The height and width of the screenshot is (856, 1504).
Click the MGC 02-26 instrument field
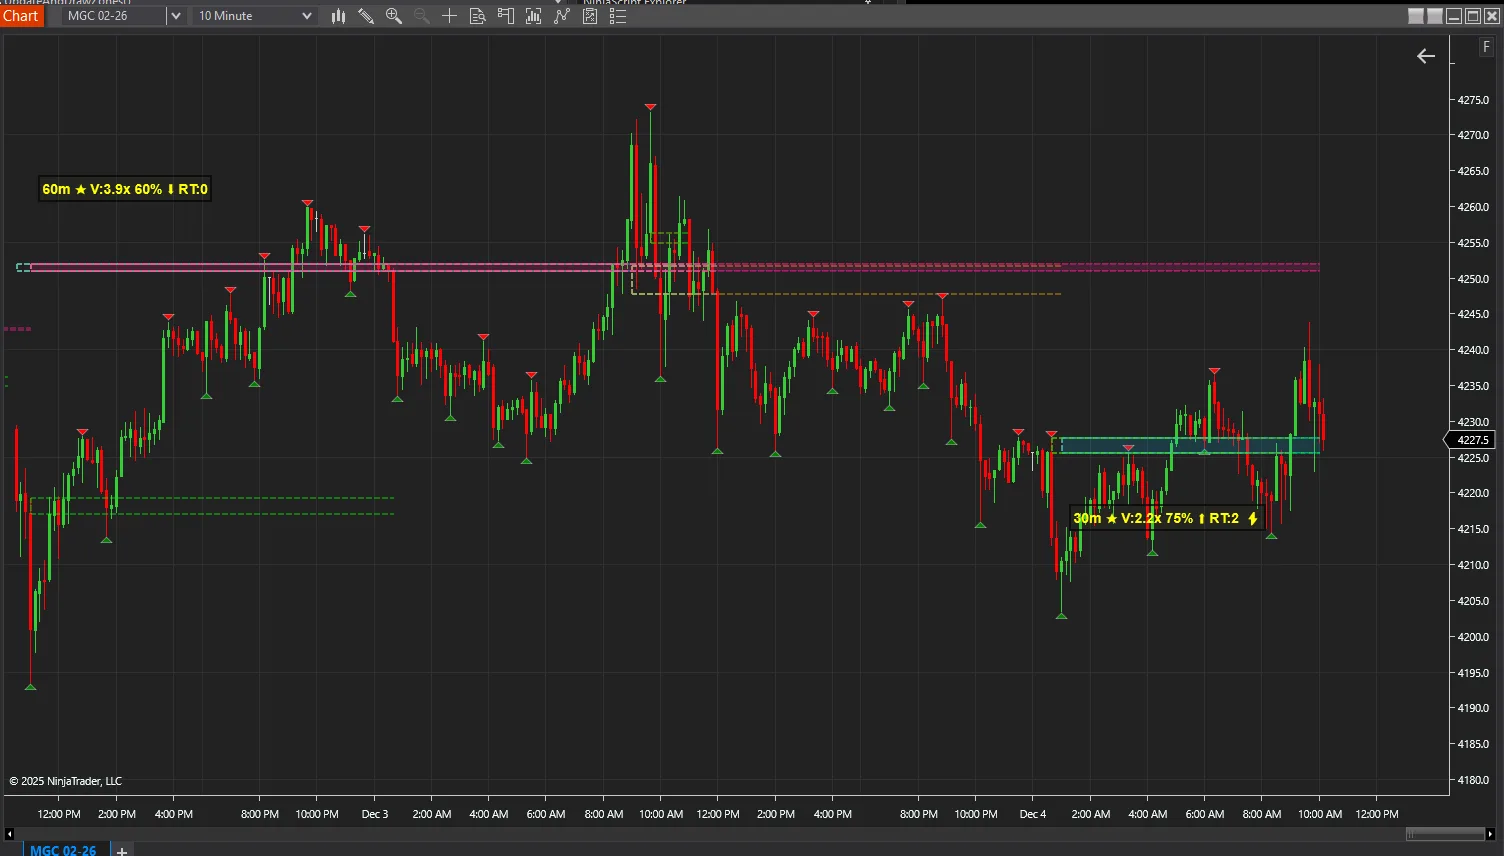(x=114, y=16)
